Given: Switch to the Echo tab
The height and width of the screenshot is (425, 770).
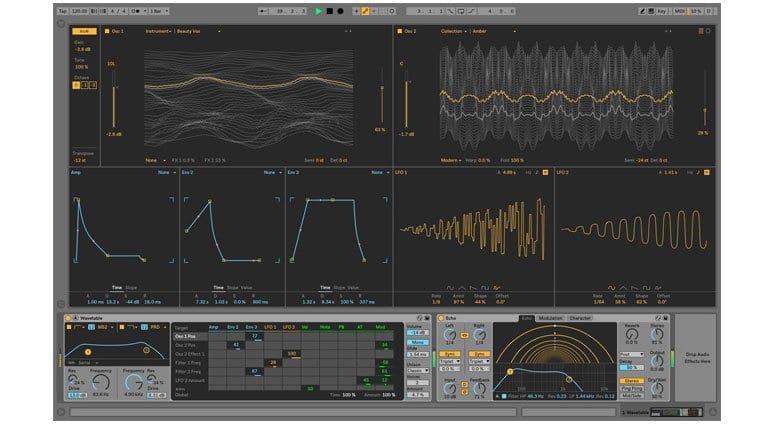Looking at the screenshot, I should click(526, 318).
